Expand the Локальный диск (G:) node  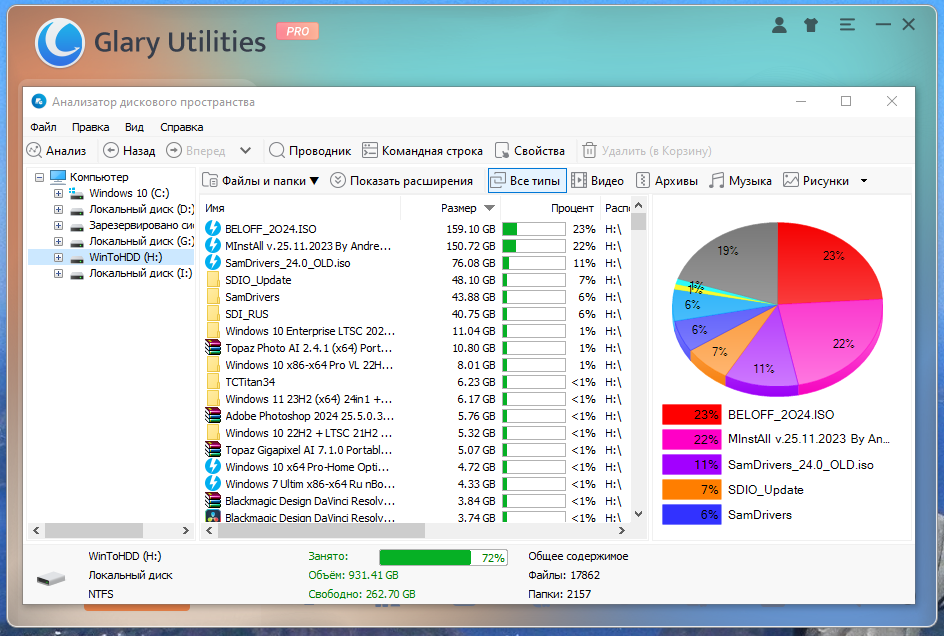pyautogui.click(x=58, y=242)
